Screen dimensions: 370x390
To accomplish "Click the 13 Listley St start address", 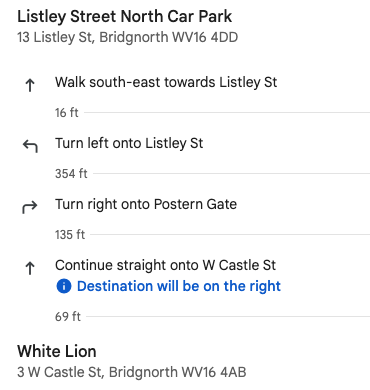I will point(128,37).
